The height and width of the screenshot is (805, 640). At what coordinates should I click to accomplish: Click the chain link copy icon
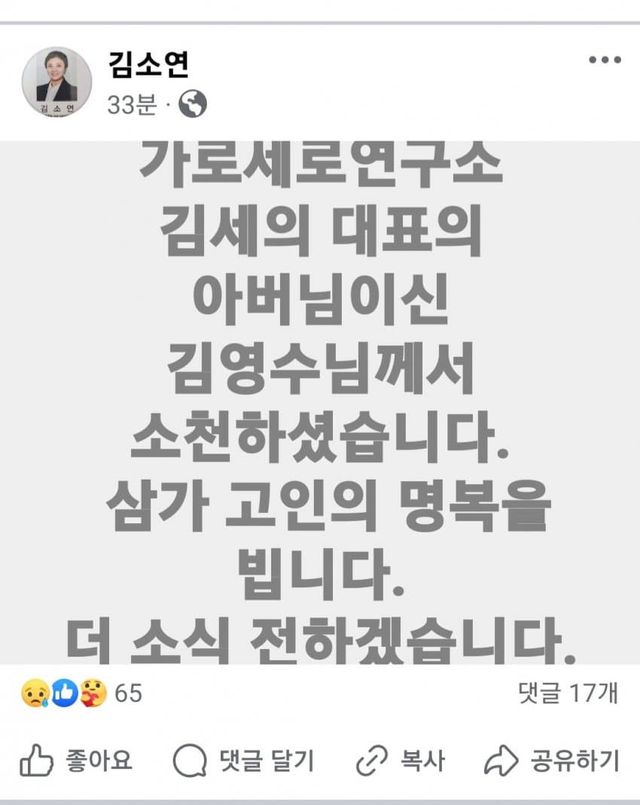[x=372, y=760]
